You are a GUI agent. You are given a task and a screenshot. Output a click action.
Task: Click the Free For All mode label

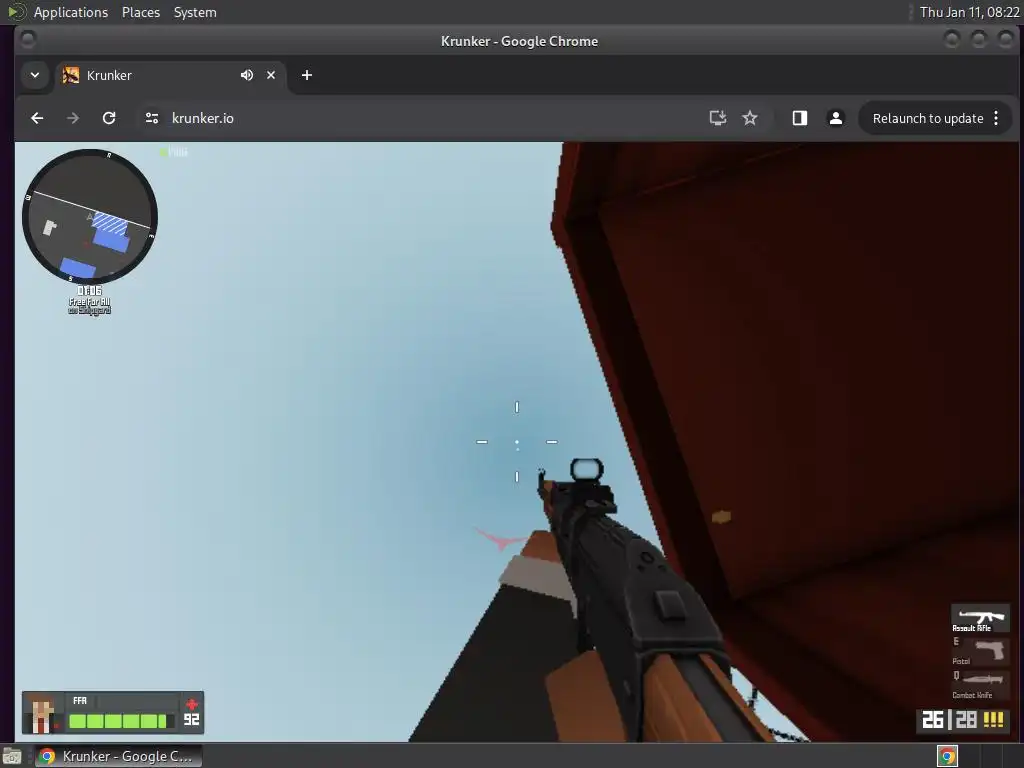tap(89, 302)
